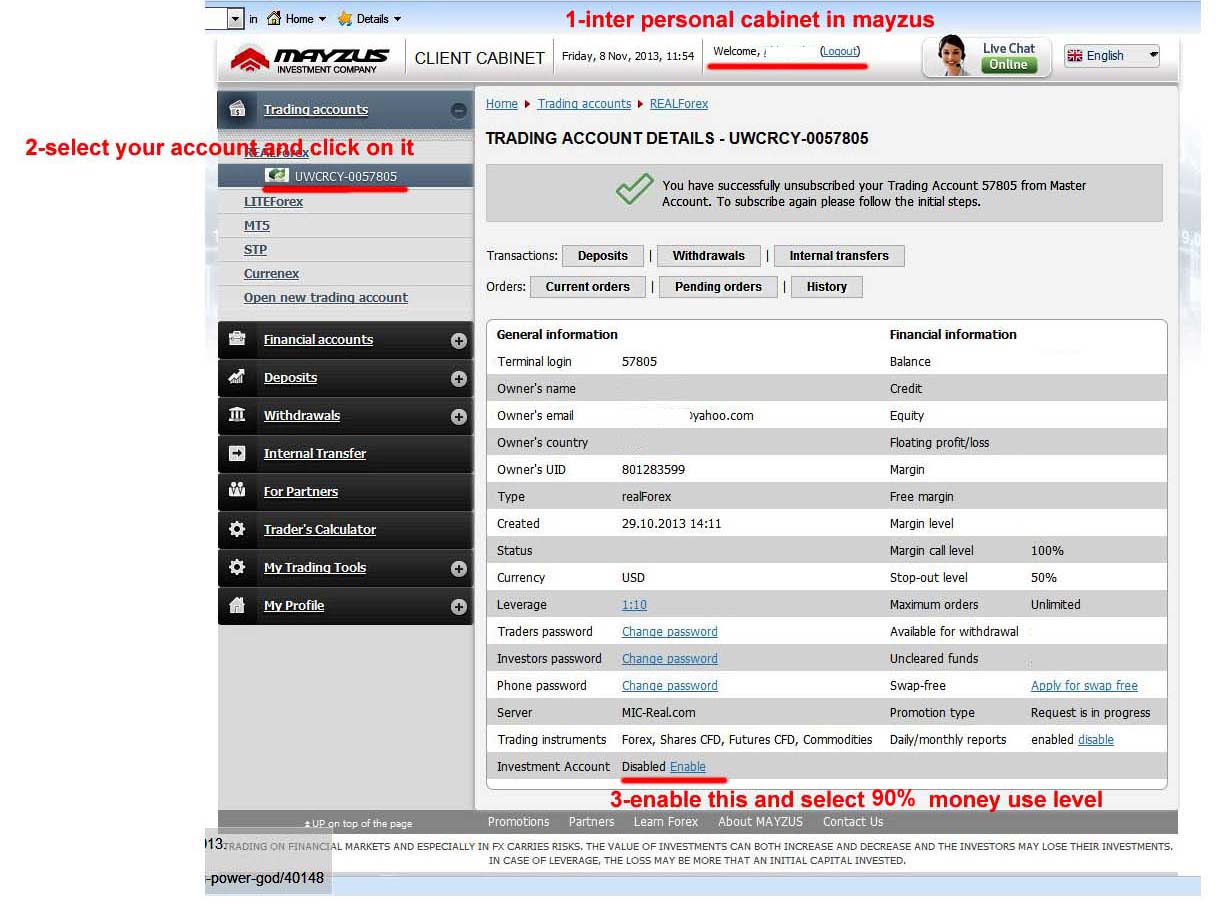Open Promotions footer link
The height and width of the screenshot is (924, 1228).
518,822
